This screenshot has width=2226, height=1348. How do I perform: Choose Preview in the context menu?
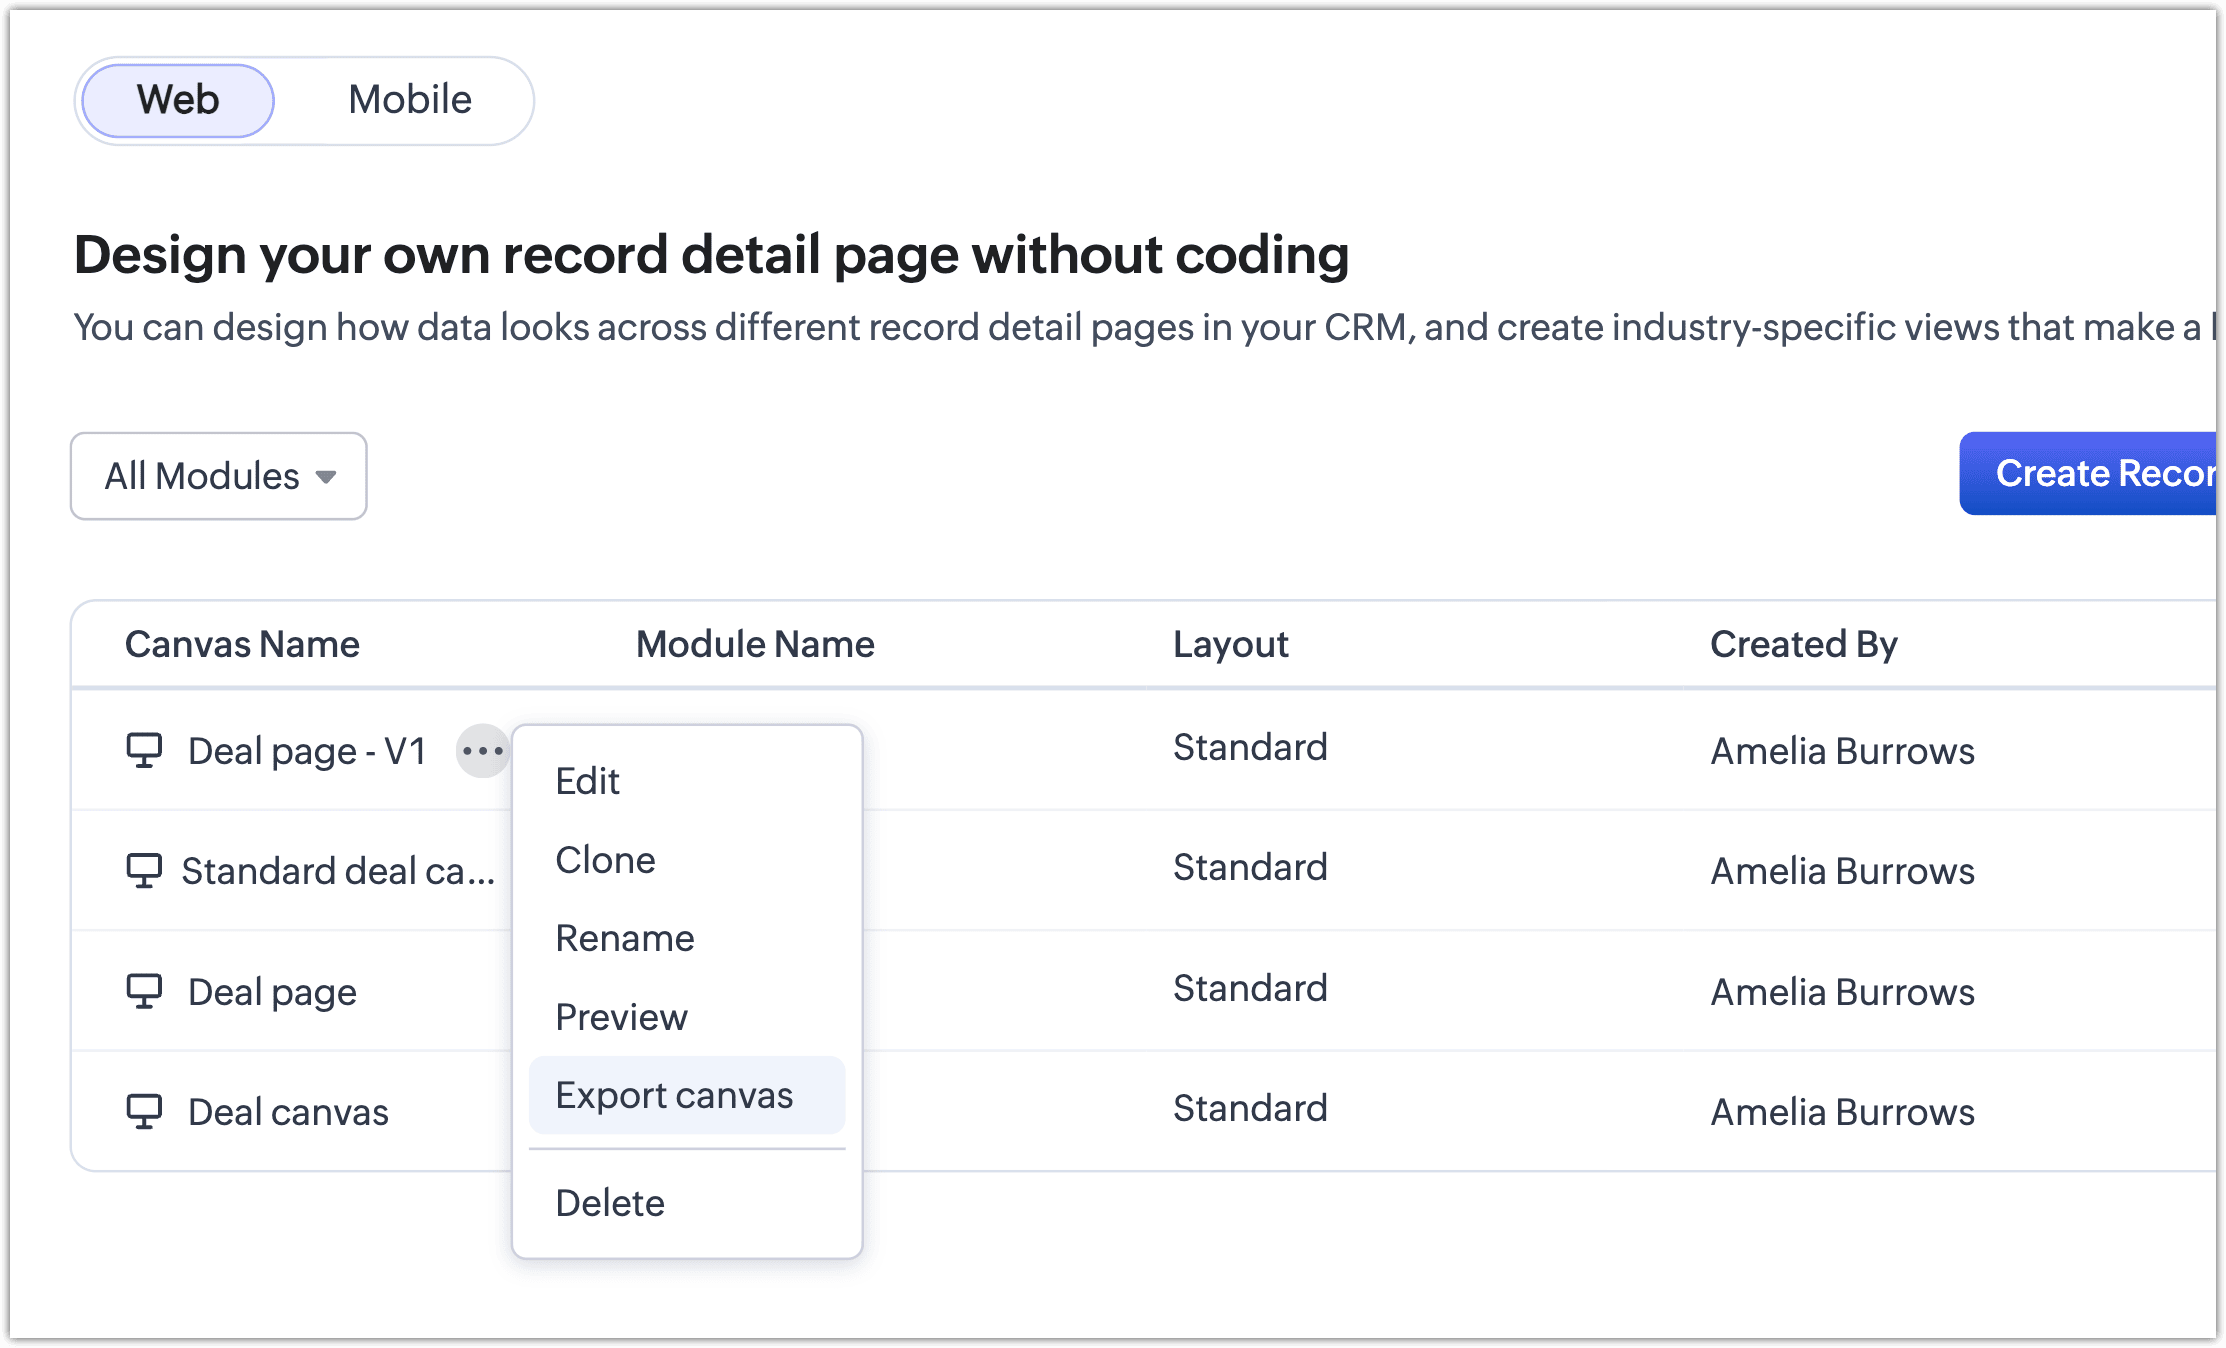621,1017
